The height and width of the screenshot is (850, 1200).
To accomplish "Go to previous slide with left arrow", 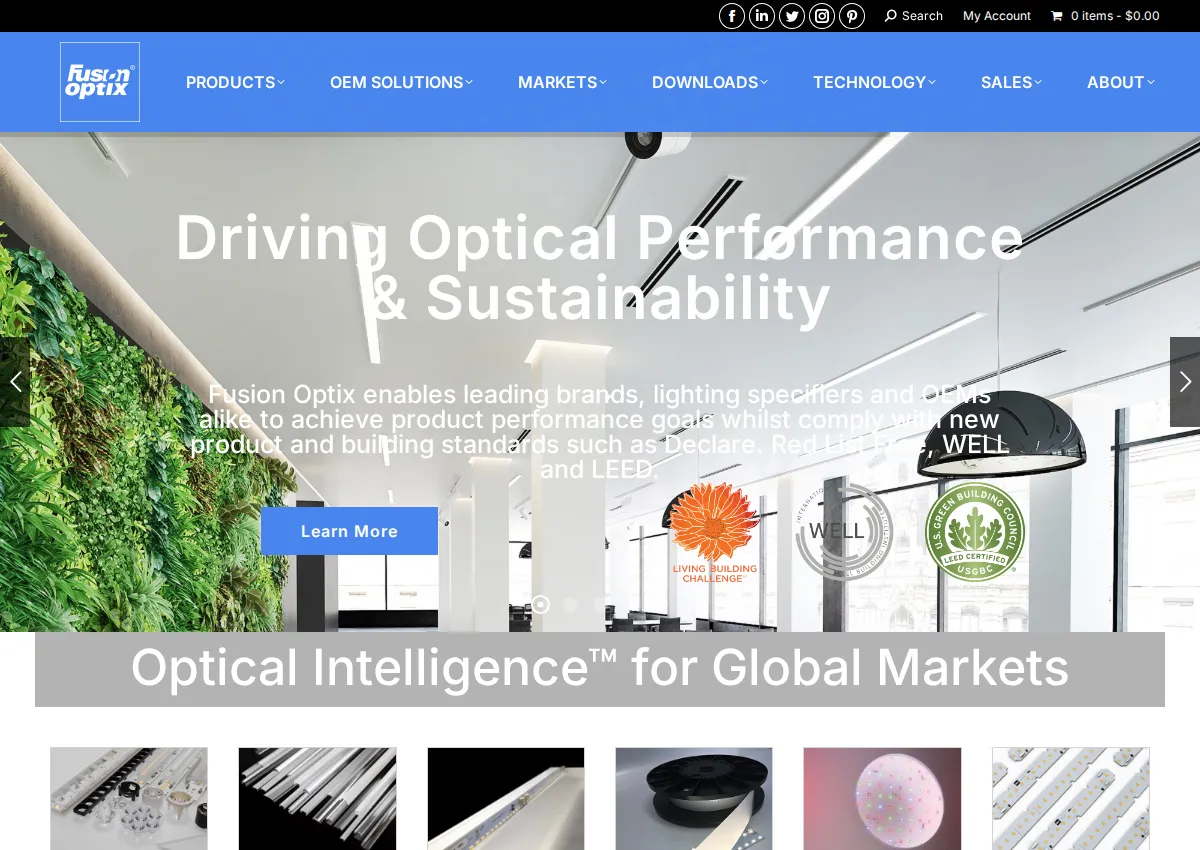I will (15, 382).
